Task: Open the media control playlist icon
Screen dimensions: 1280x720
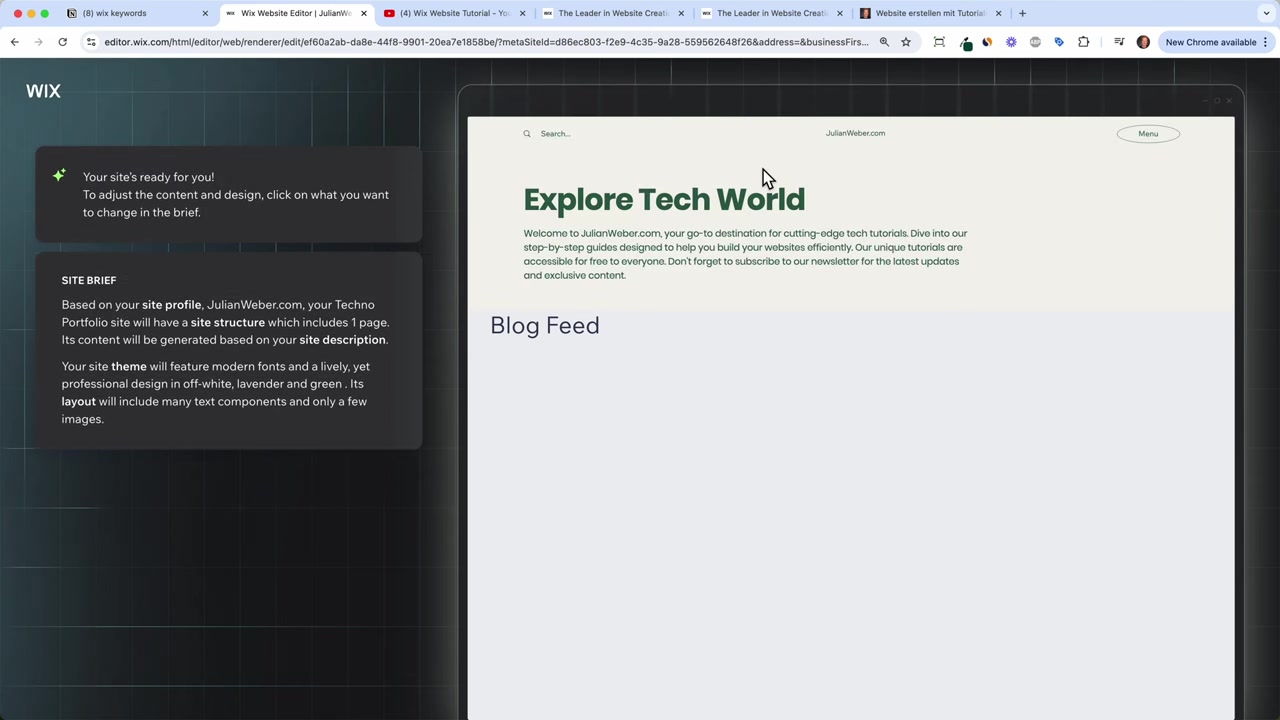Action: pos(1119,42)
